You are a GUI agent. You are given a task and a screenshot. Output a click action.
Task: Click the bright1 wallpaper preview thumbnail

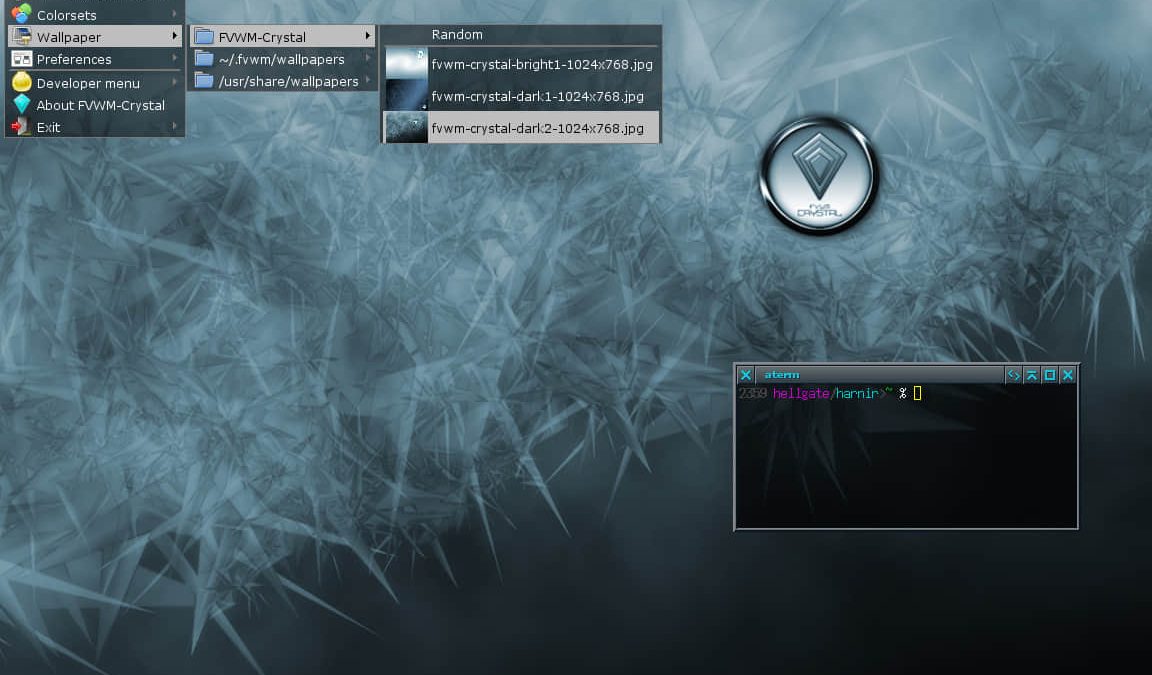pyautogui.click(x=406, y=64)
